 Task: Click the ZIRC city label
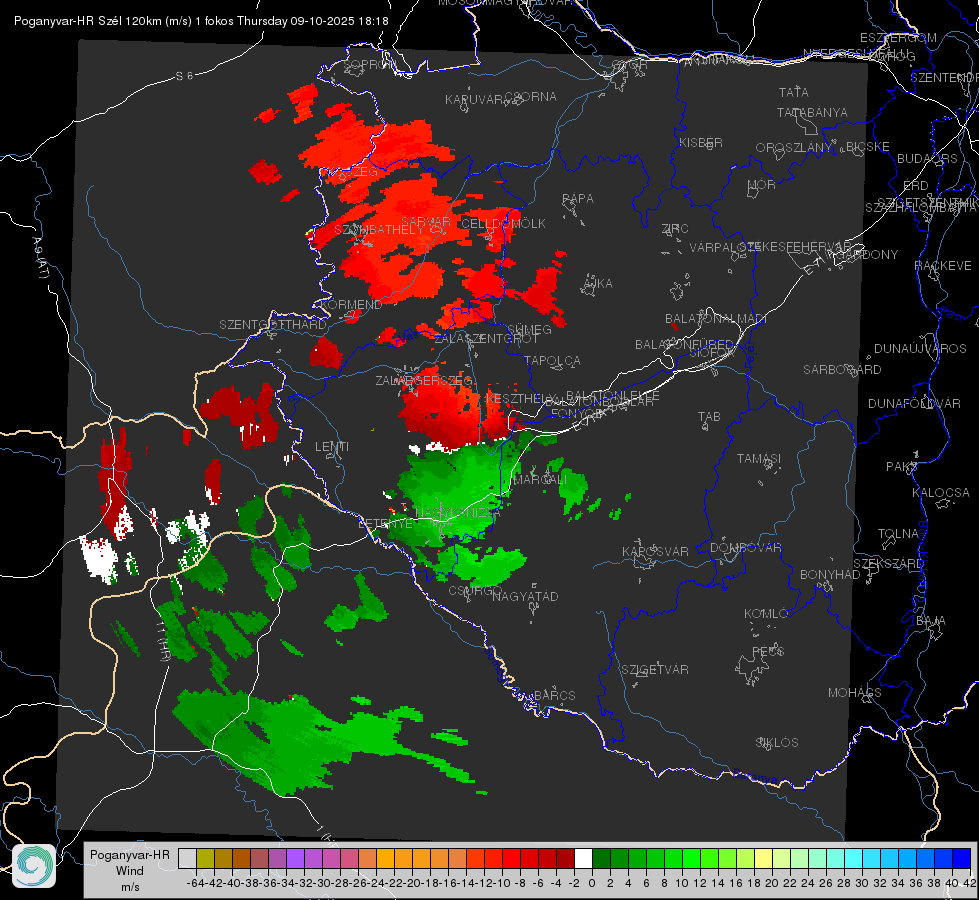click(675, 228)
